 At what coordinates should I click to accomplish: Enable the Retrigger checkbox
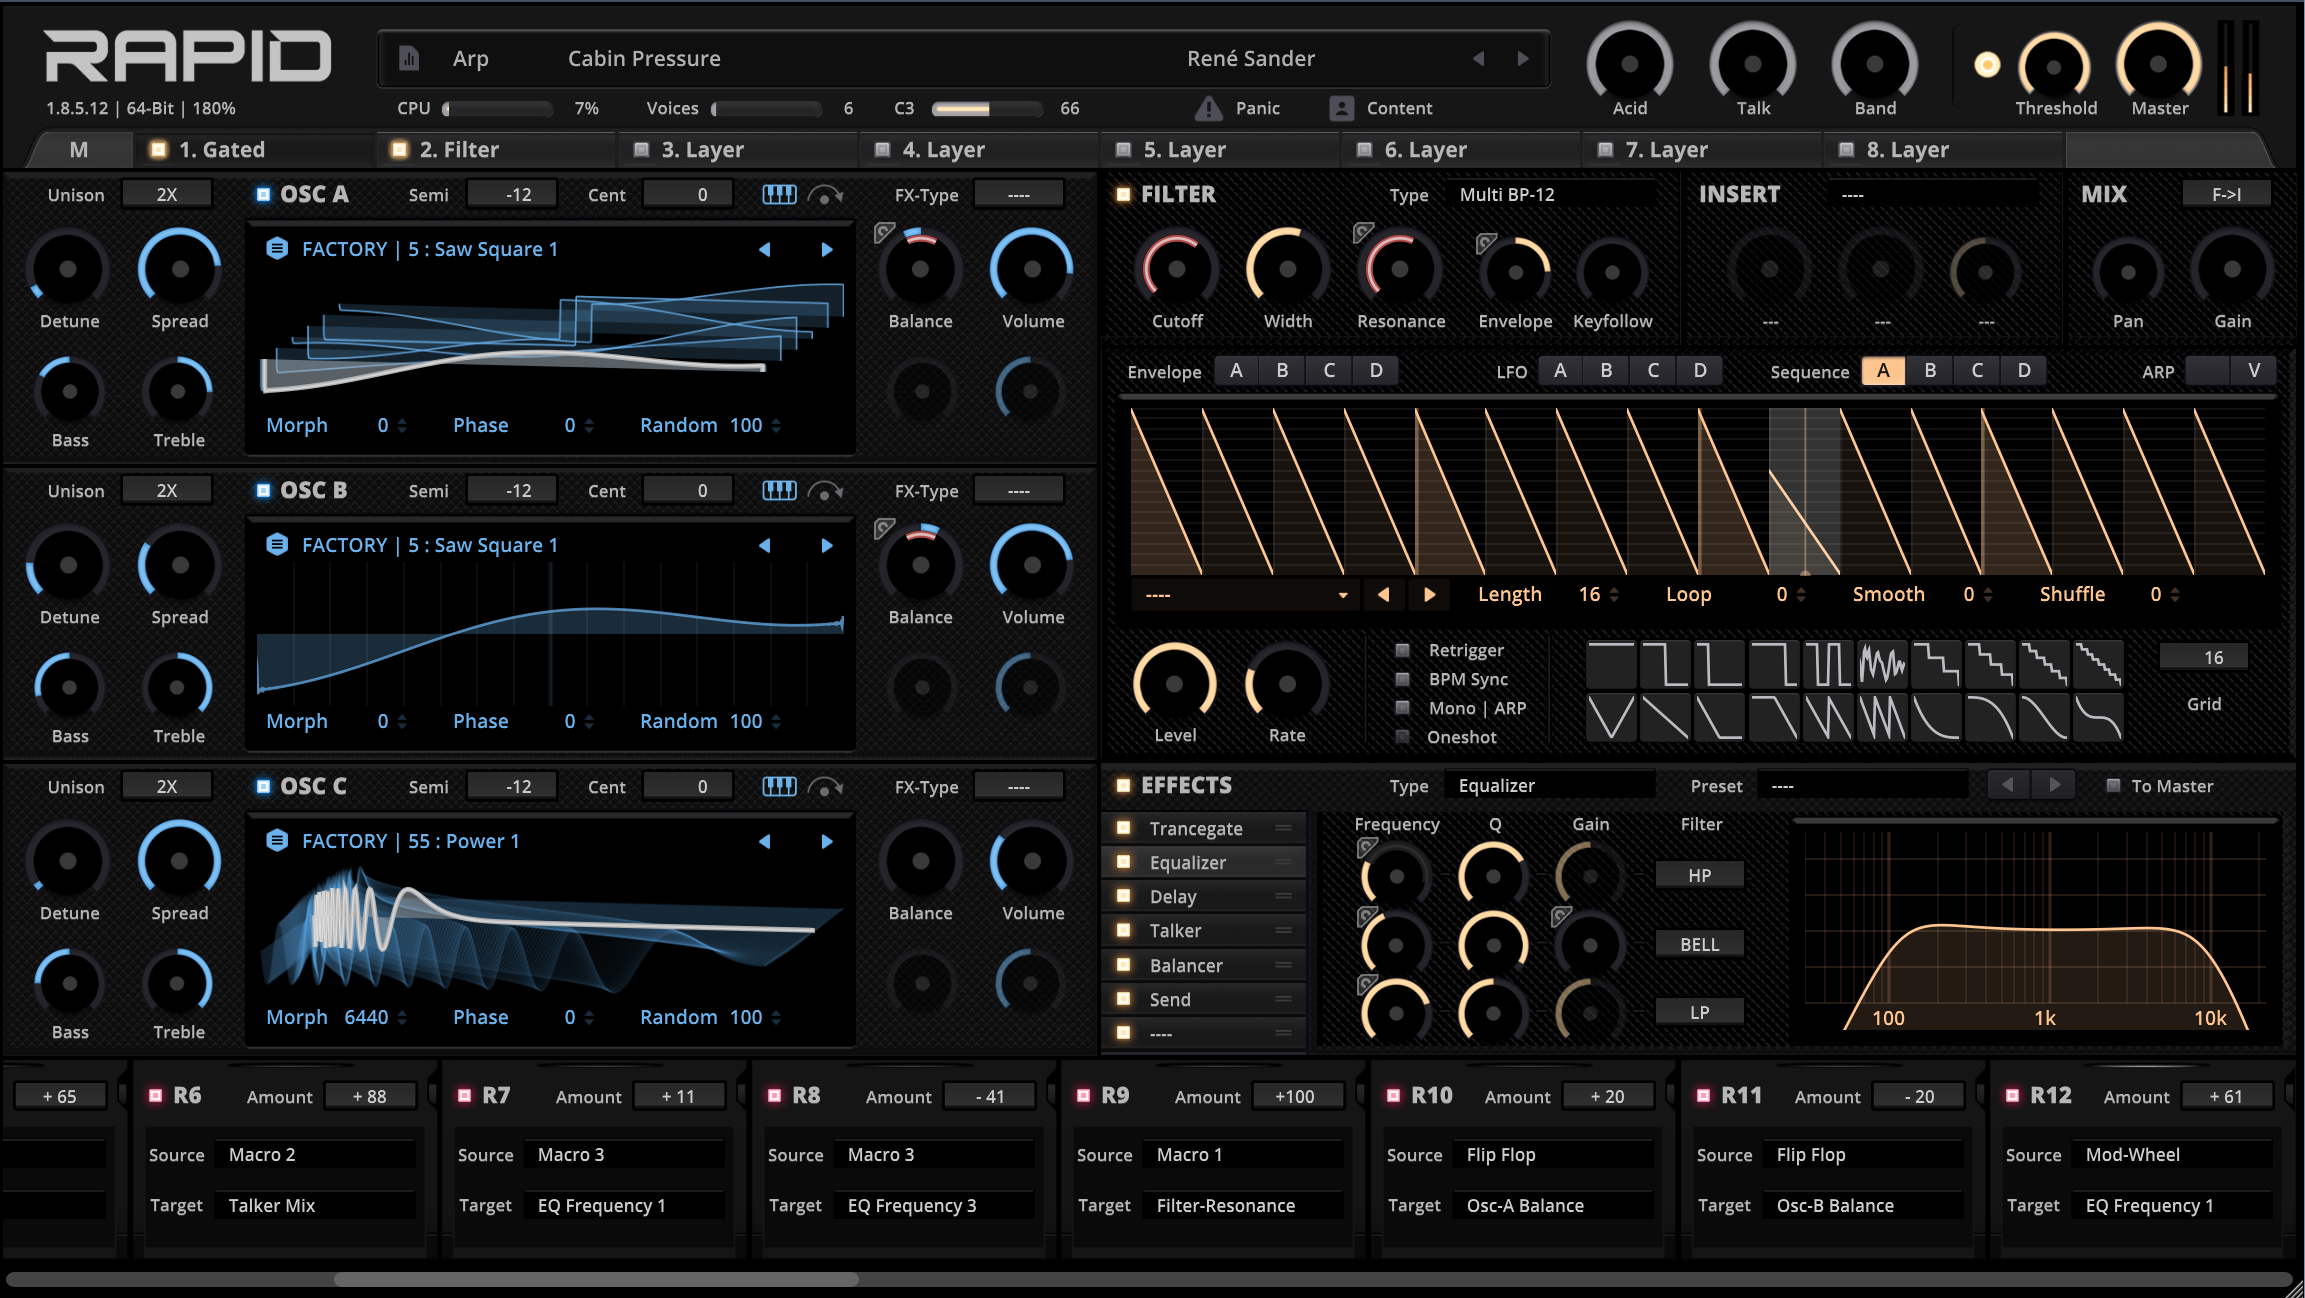click(1402, 650)
